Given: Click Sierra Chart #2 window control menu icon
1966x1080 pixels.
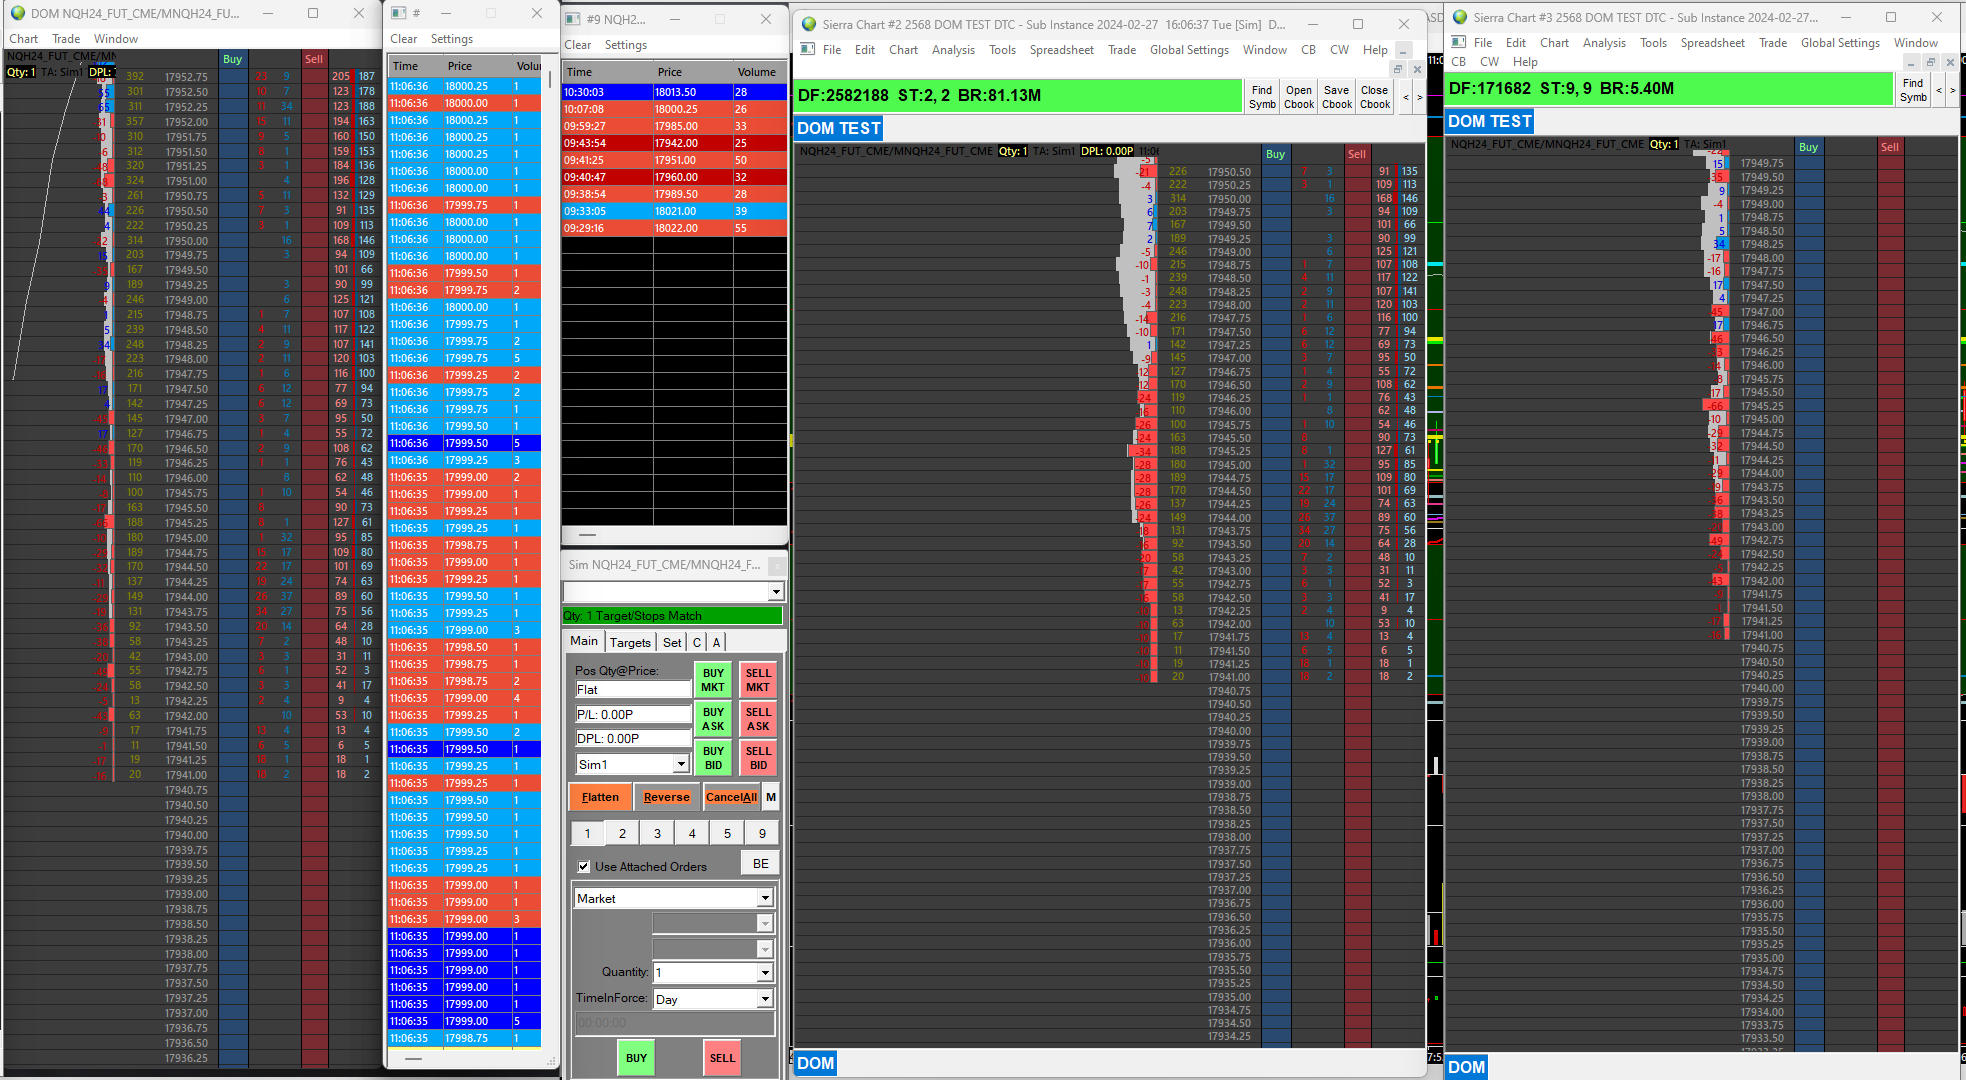Looking at the screenshot, I should [x=808, y=50].
